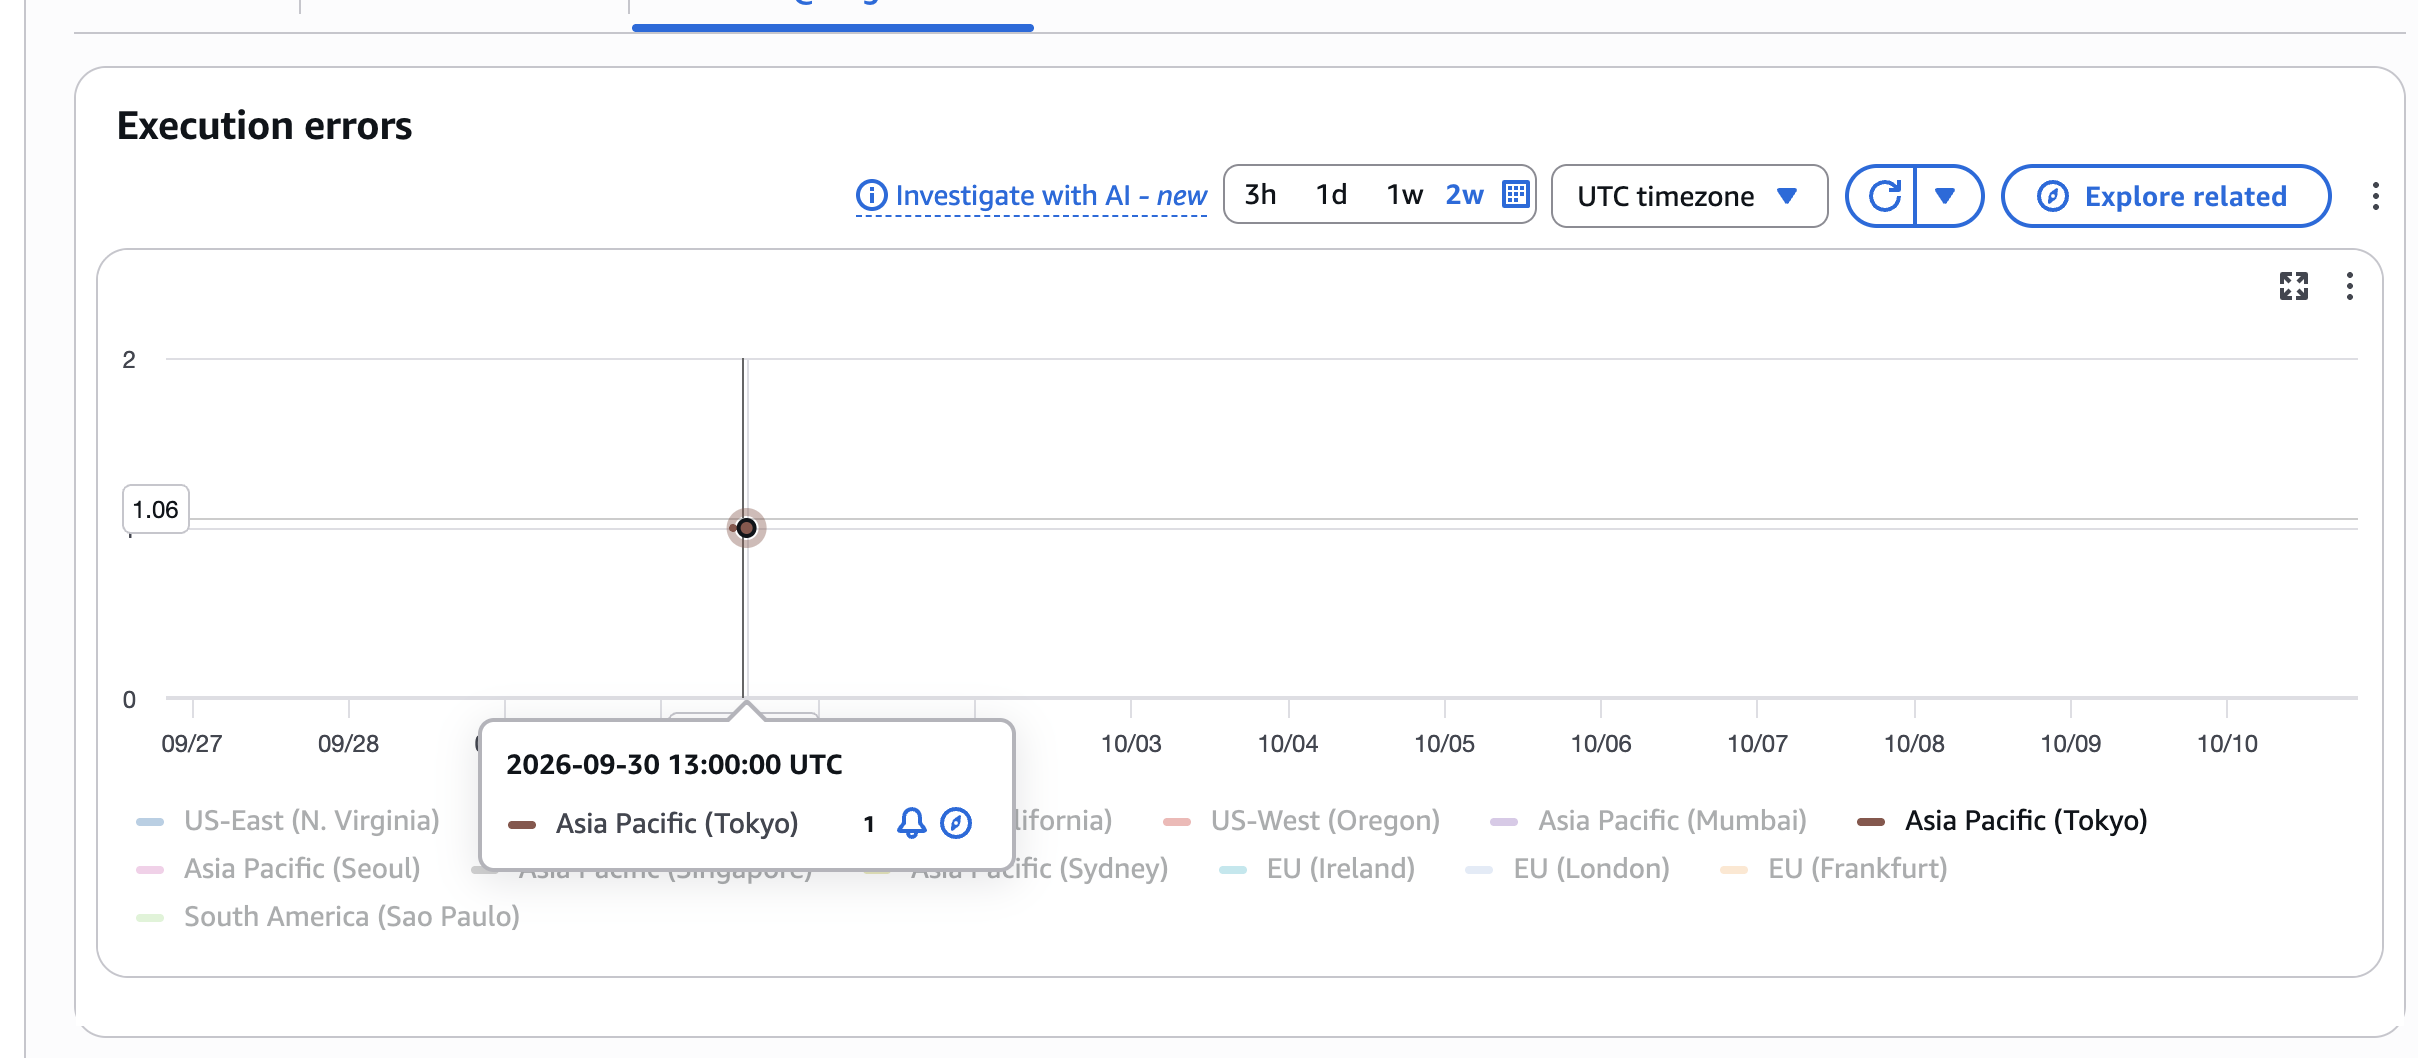The height and width of the screenshot is (1058, 2418).
Task: Select the 1d time range
Action: 1331,194
